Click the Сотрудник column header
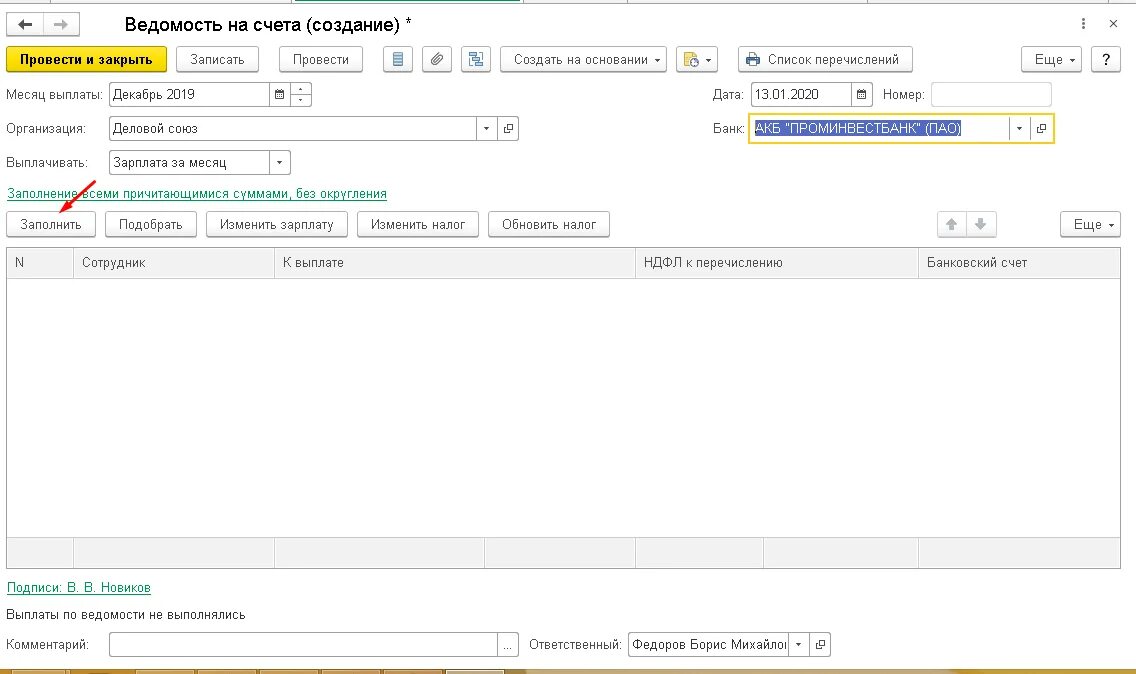 (174, 263)
